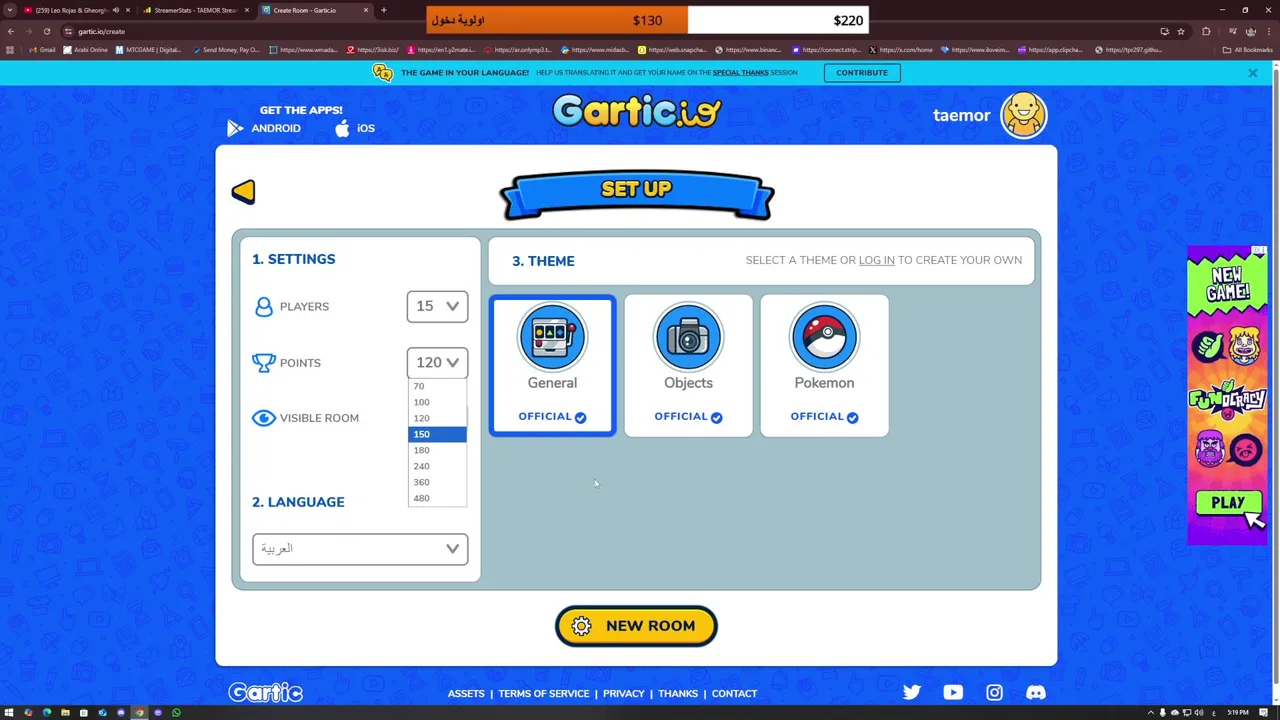The image size is (1280, 720).
Task: Open ASSETS footer link
Action: [x=466, y=693]
